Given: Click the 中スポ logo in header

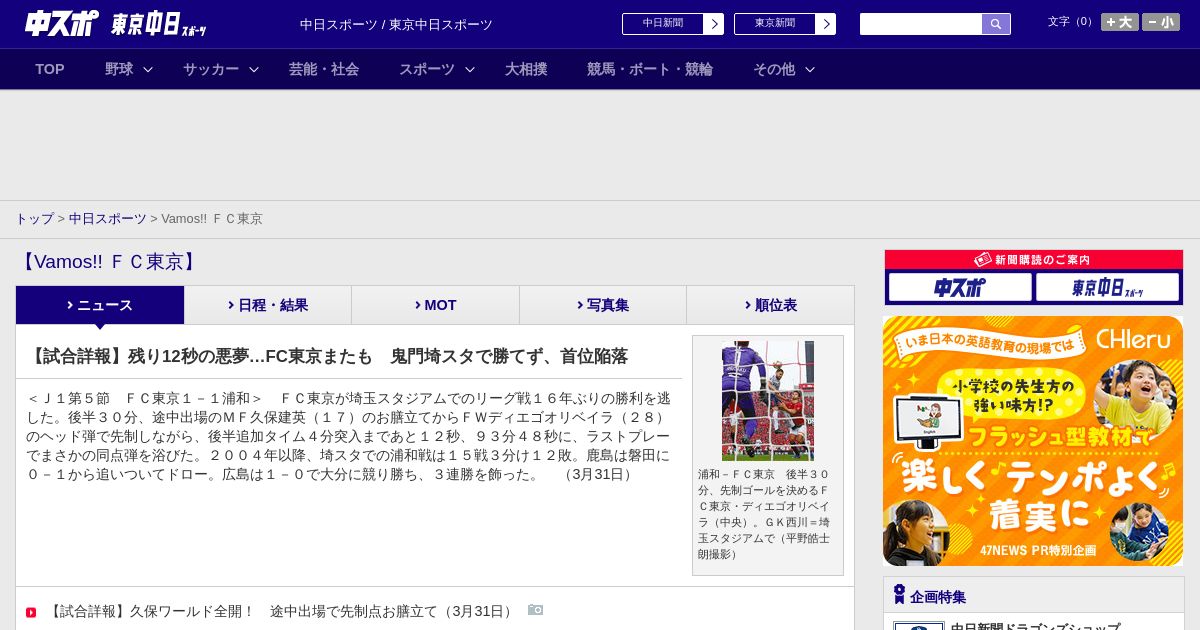Looking at the screenshot, I should pos(62,23).
